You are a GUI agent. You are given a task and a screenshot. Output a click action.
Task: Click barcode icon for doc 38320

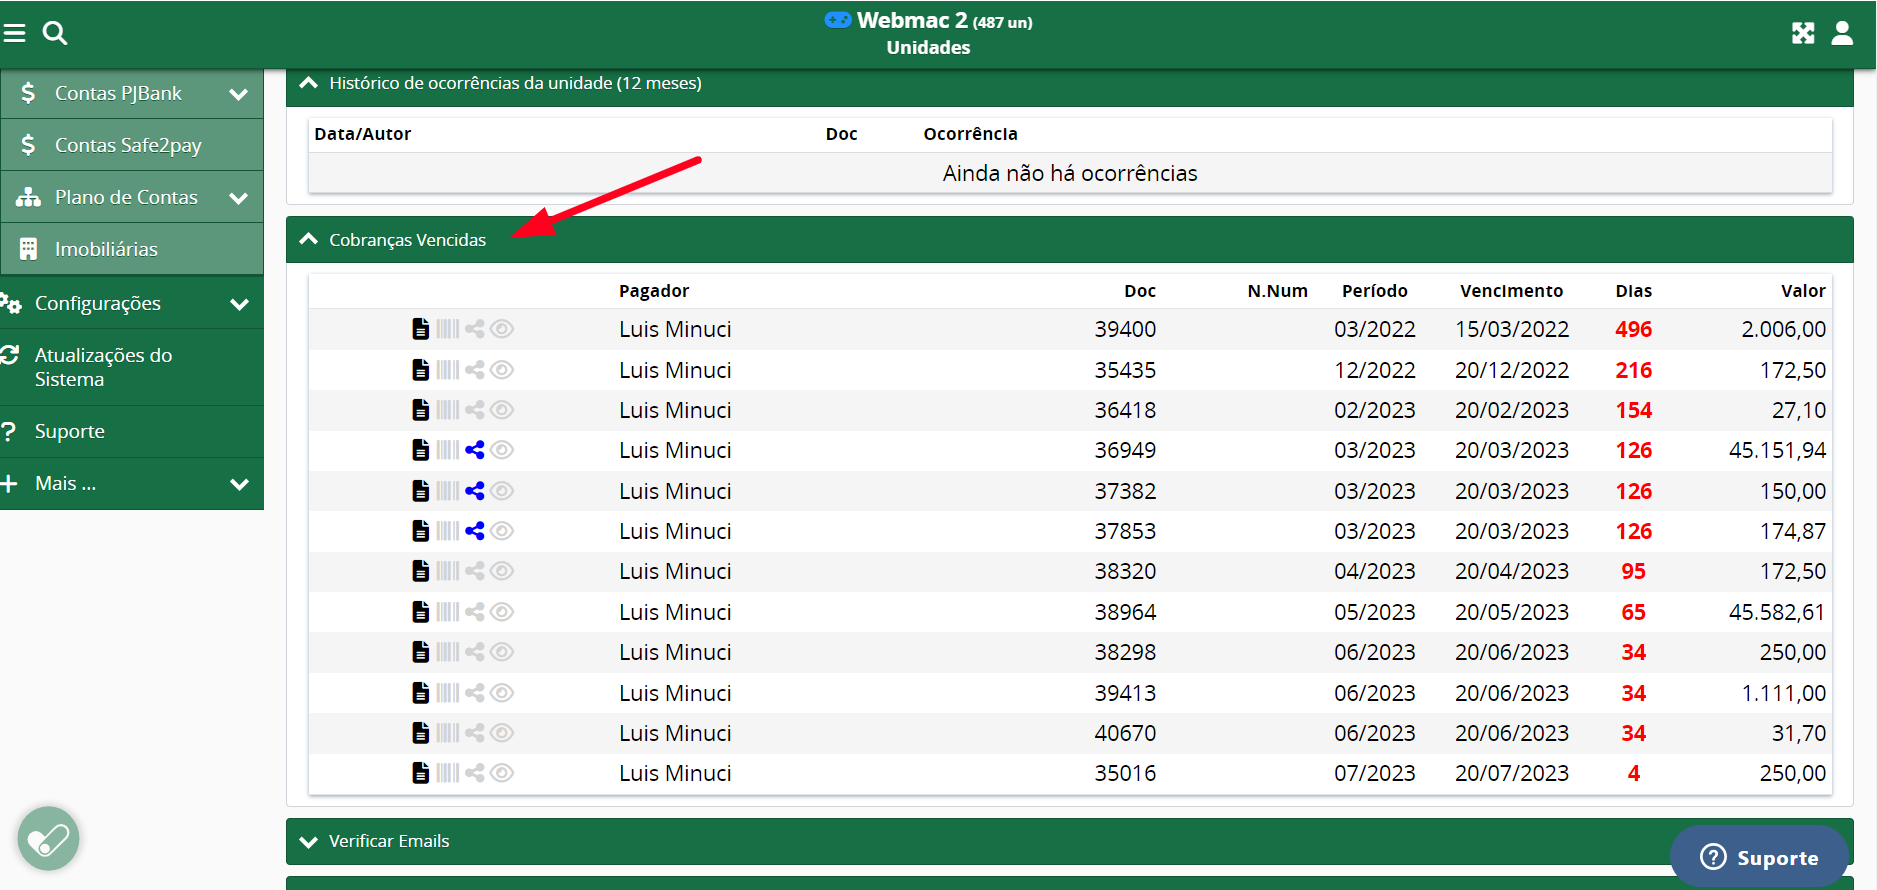coord(448,571)
